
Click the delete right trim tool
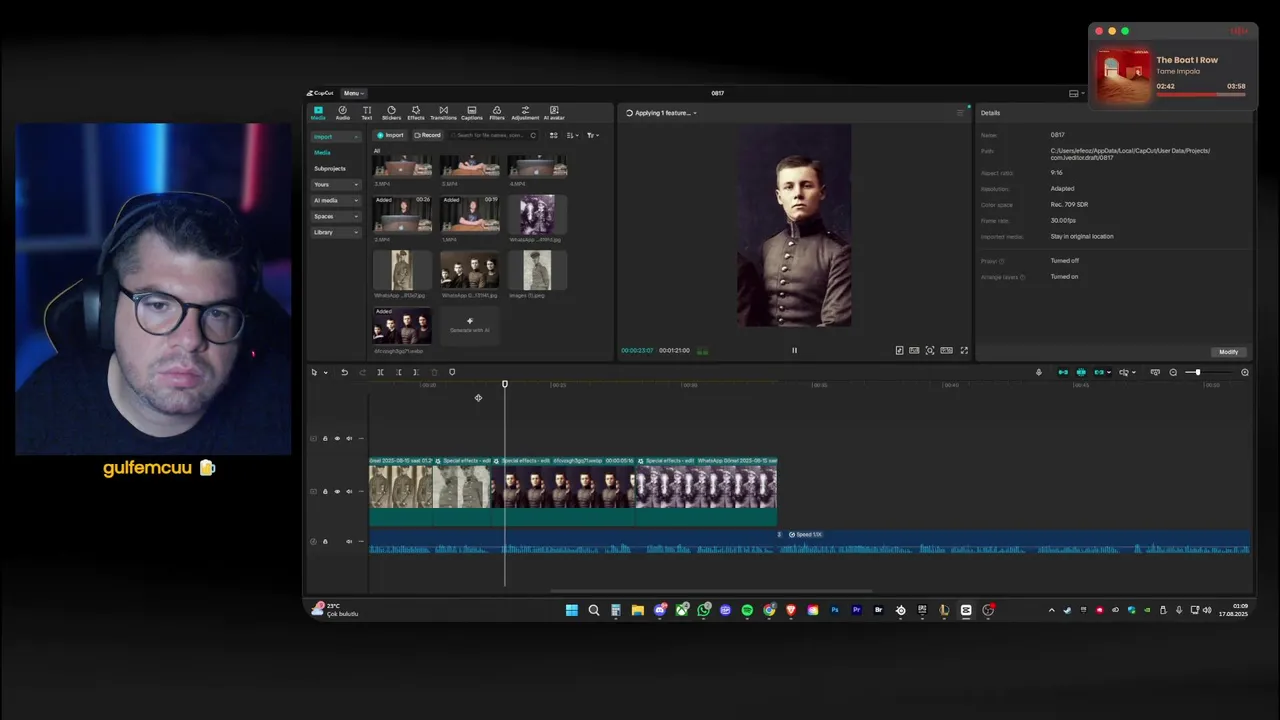(x=416, y=372)
